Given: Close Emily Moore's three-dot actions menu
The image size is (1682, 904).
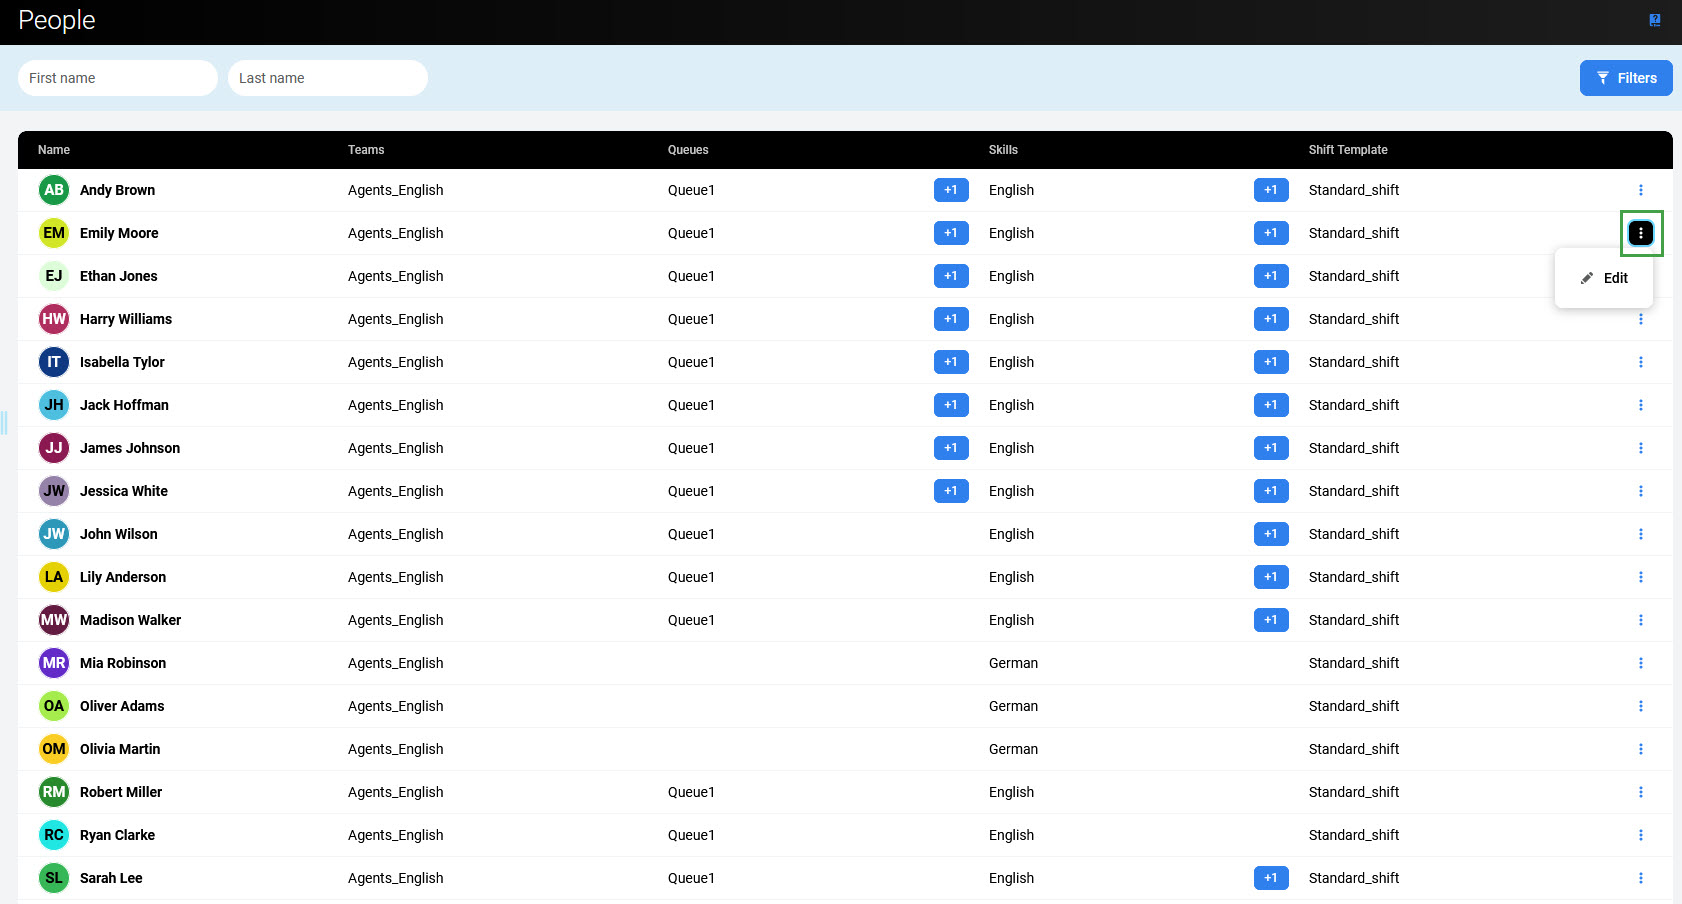Looking at the screenshot, I should [x=1640, y=233].
